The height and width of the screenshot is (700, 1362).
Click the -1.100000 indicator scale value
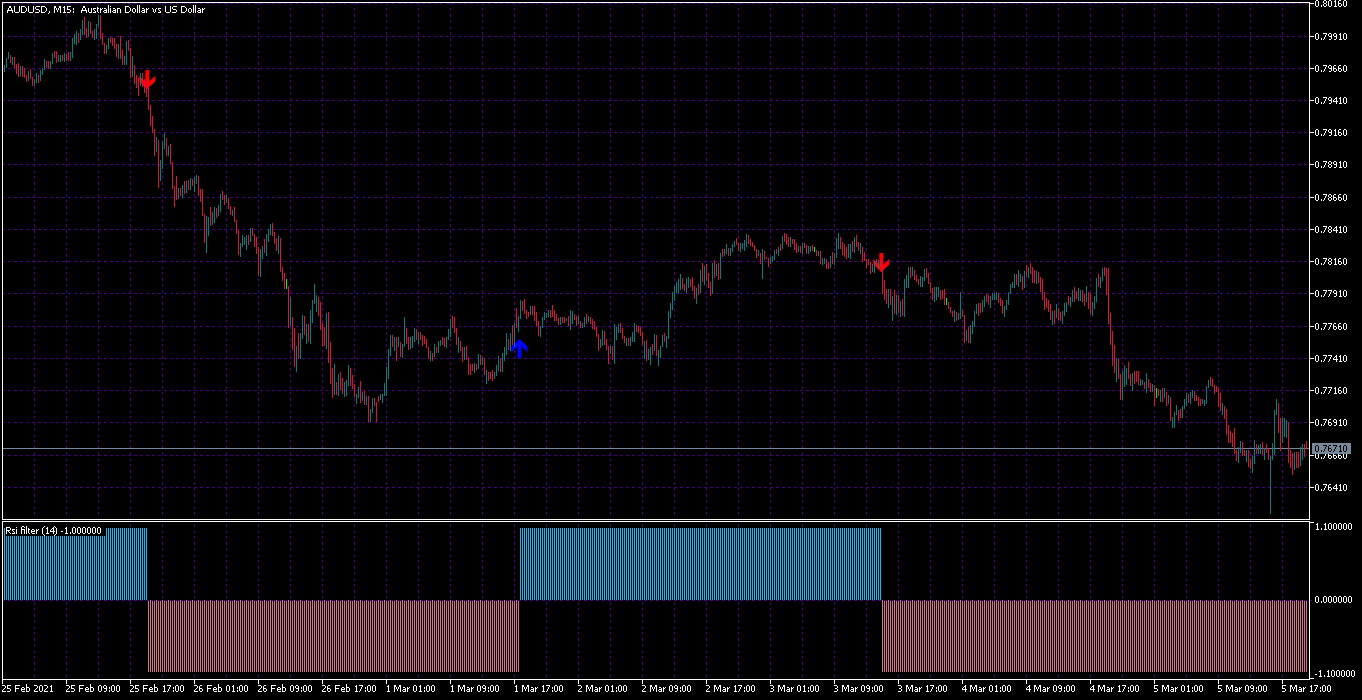(1335, 672)
